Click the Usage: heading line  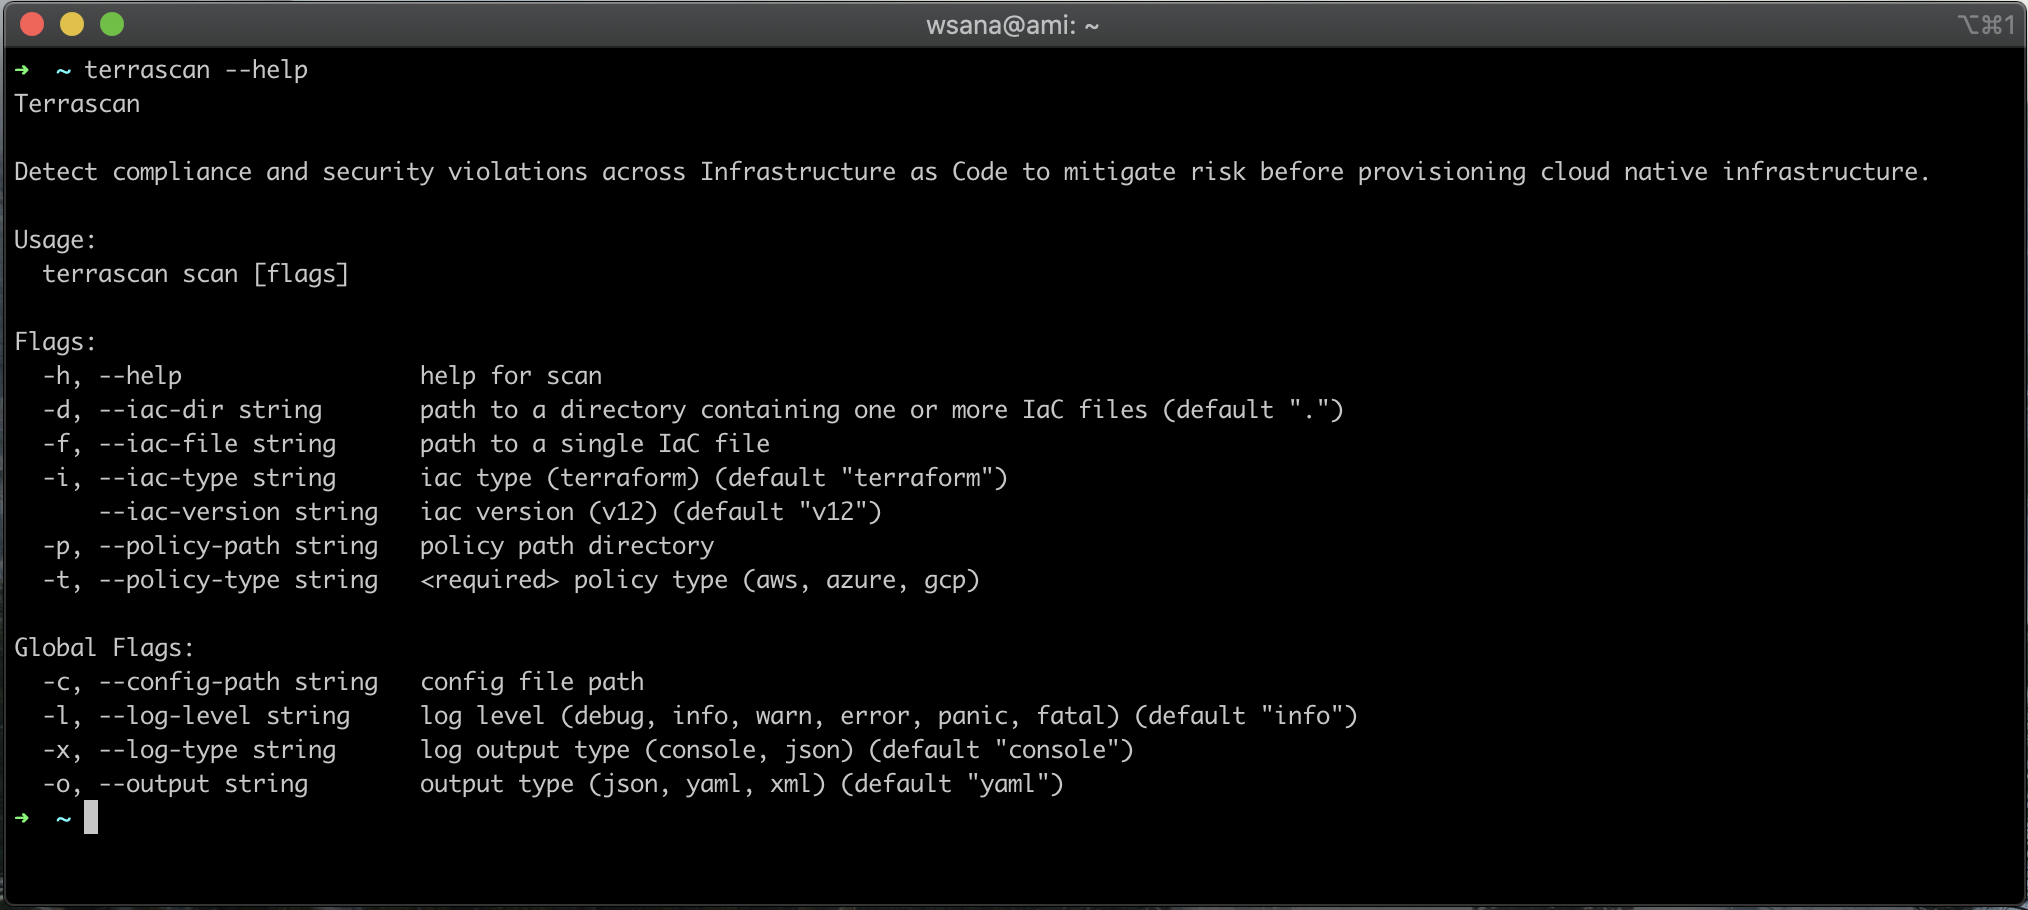tap(55, 240)
